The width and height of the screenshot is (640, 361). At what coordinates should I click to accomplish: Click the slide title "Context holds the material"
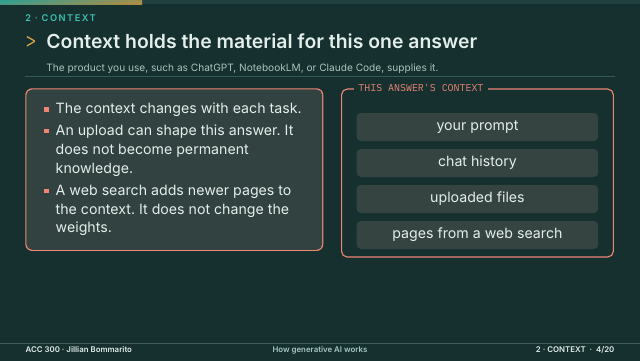click(261, 41)
